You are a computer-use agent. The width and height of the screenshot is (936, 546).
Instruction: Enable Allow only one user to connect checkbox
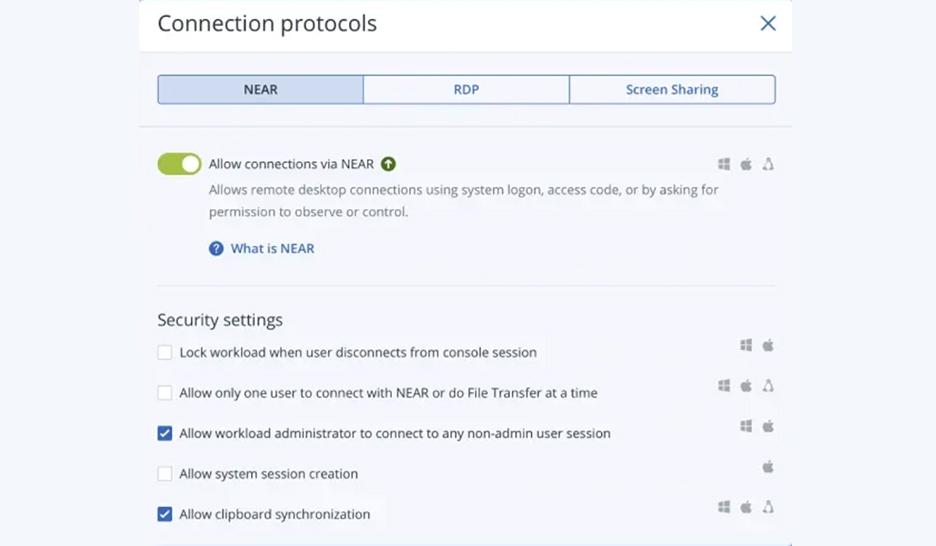165,393
